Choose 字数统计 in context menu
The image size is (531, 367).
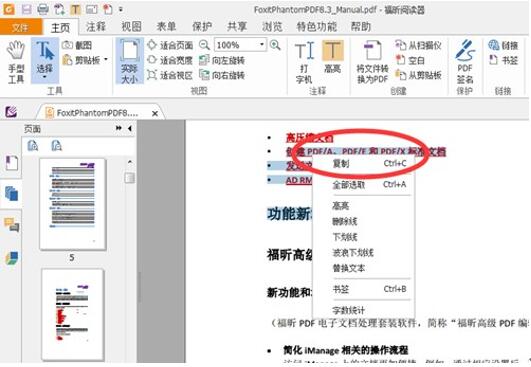point(363,310)
